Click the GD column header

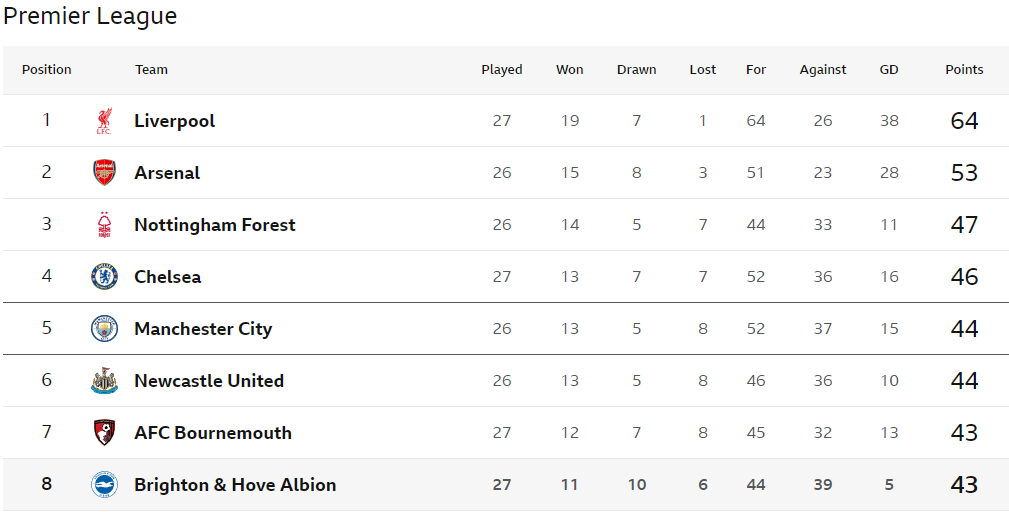click(x=889, y=69)
